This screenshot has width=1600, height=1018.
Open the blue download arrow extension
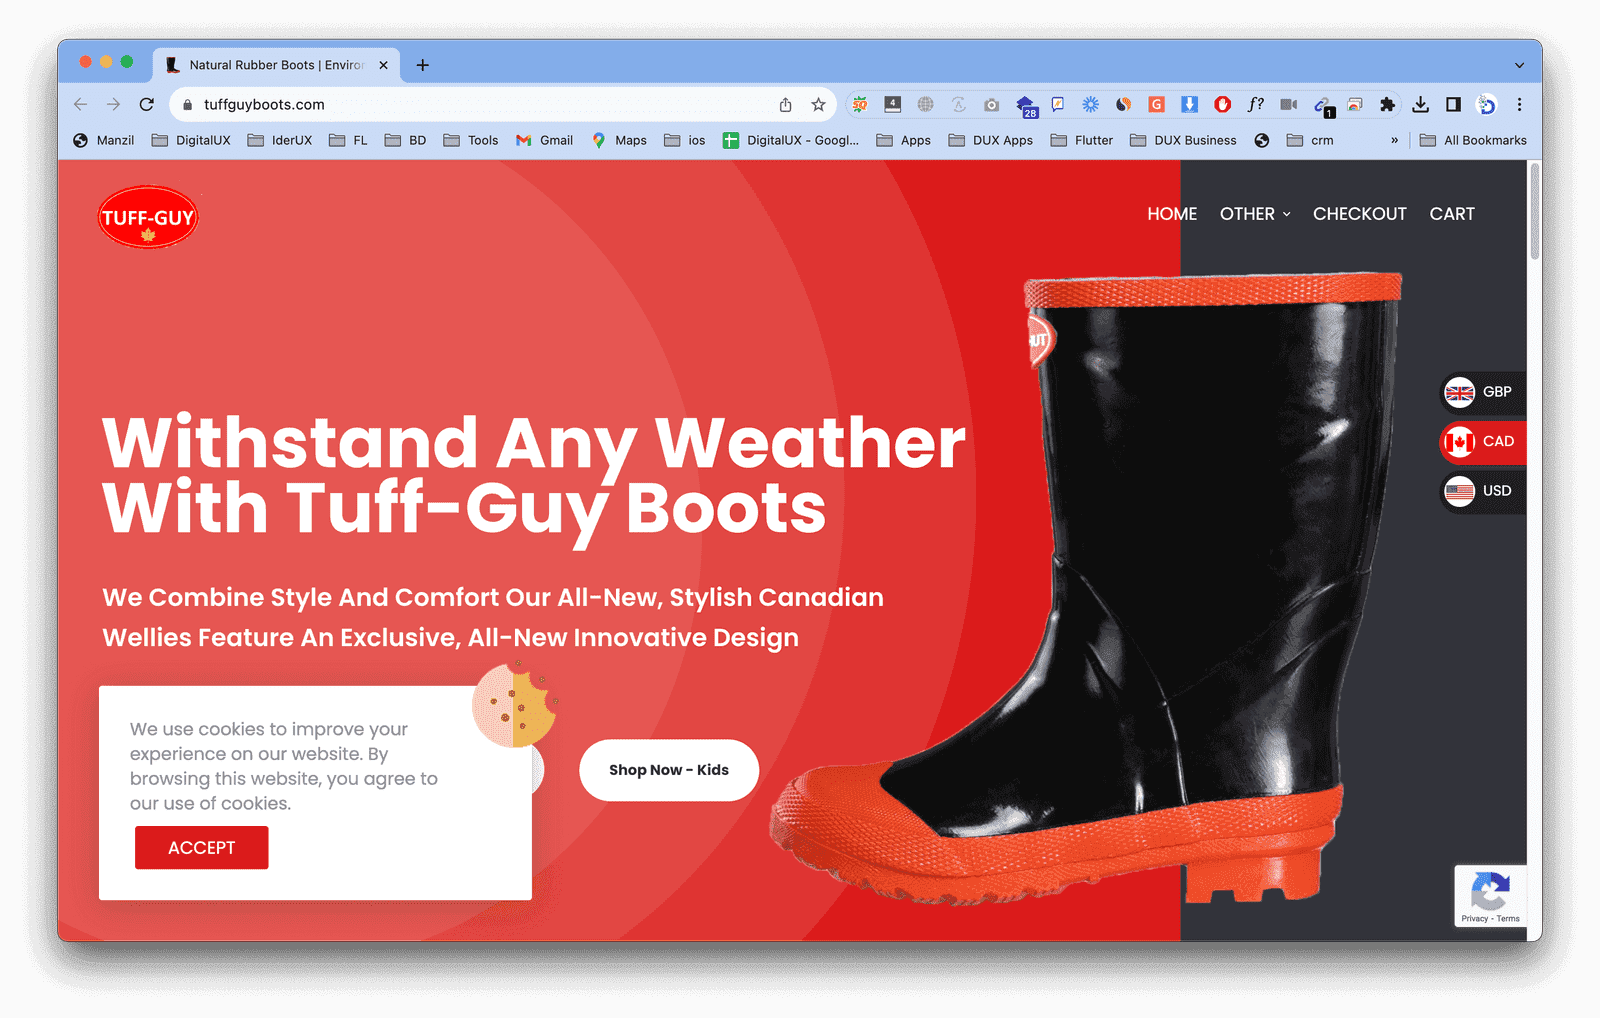click(x=1189, y=104)
